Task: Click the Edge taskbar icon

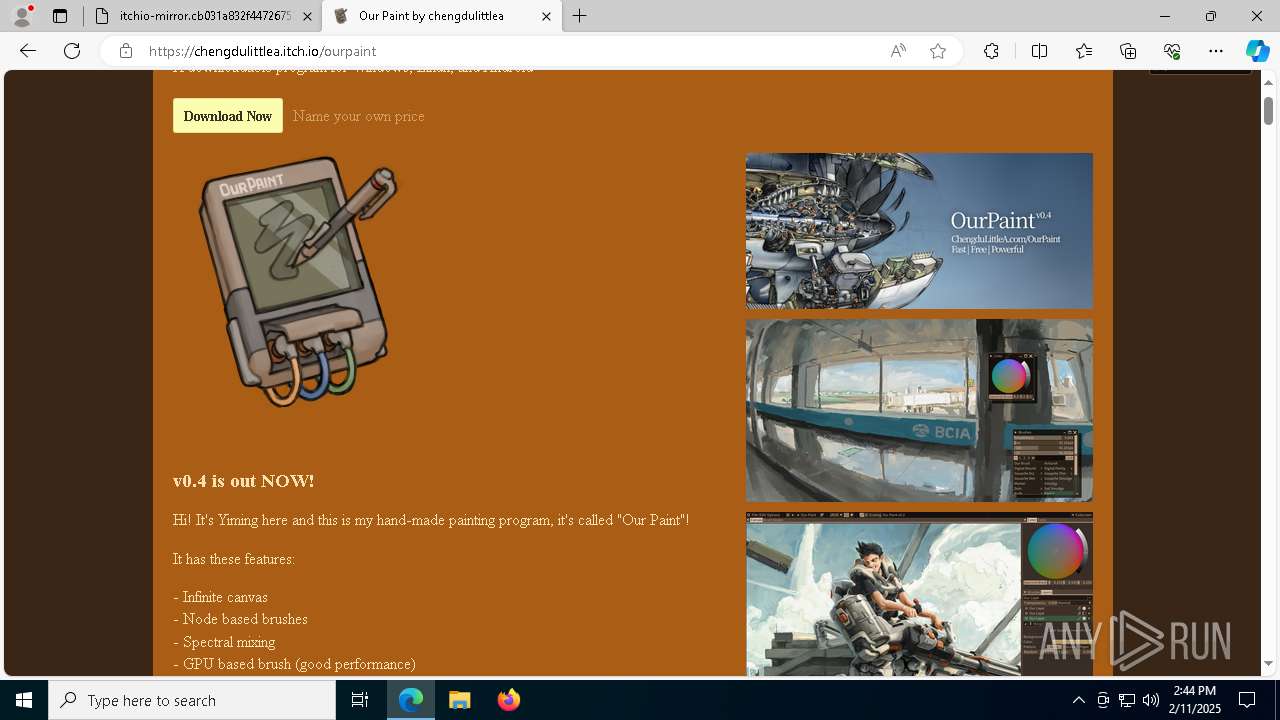Action: click(x=411, y=700)
